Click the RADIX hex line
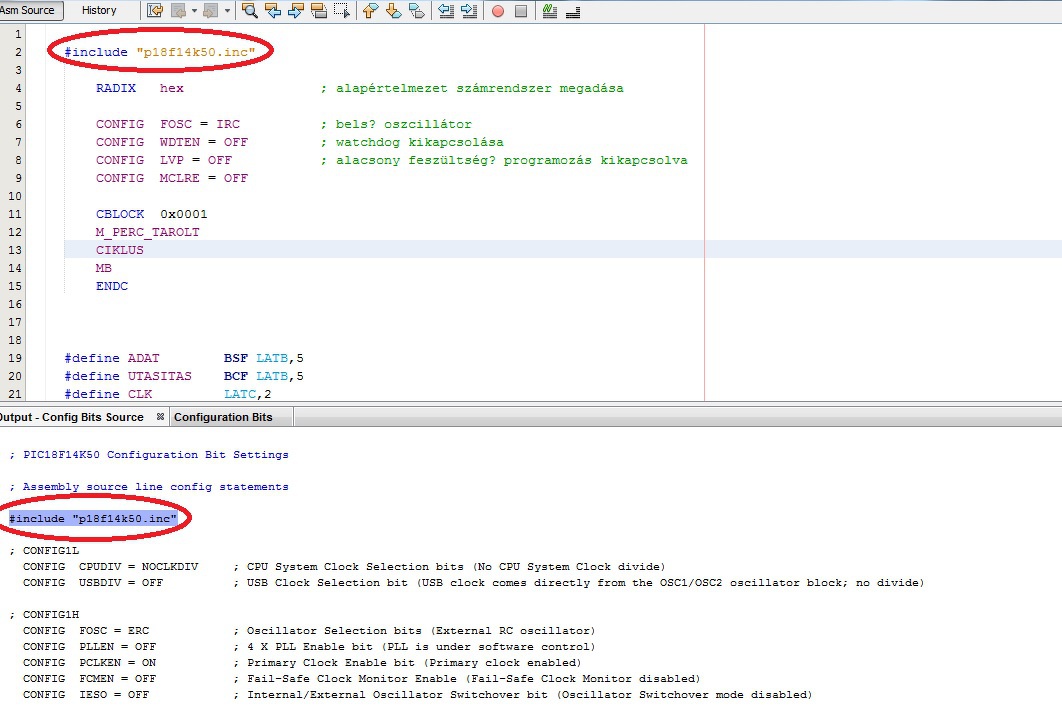The width and height of the screenshot is (1062, 716). (140, 88)
